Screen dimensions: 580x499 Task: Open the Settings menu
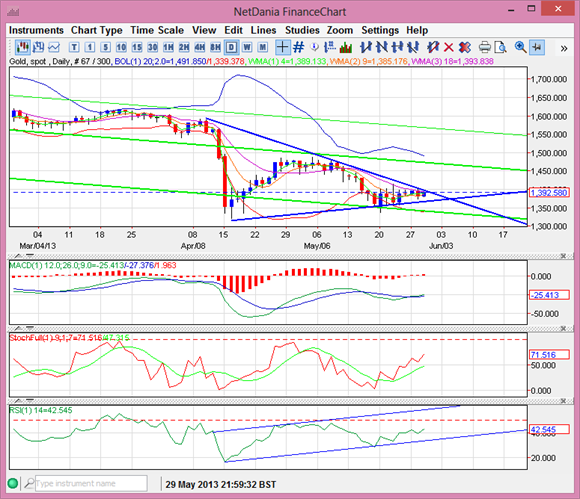click(380, 30)
